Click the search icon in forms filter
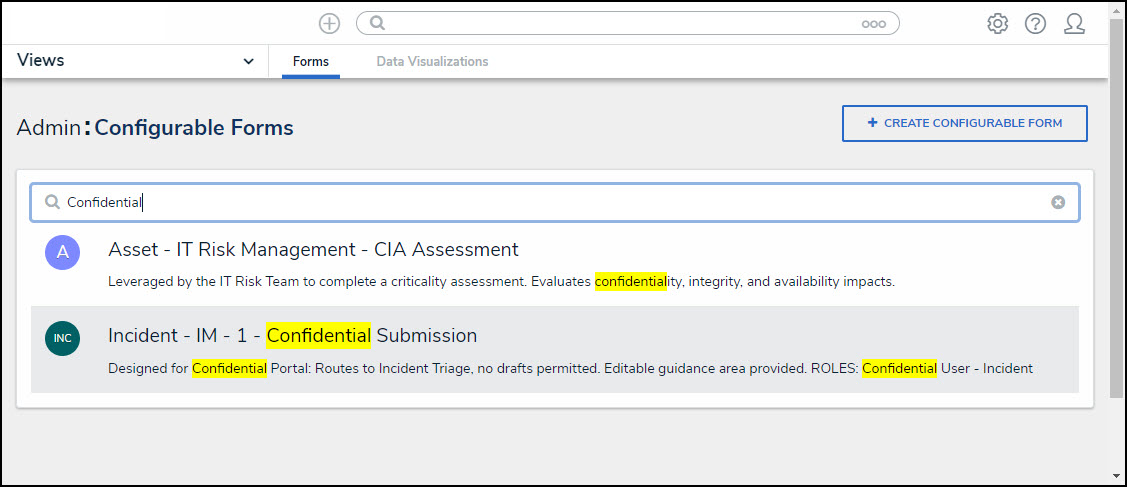 click(x=52, y=202)
